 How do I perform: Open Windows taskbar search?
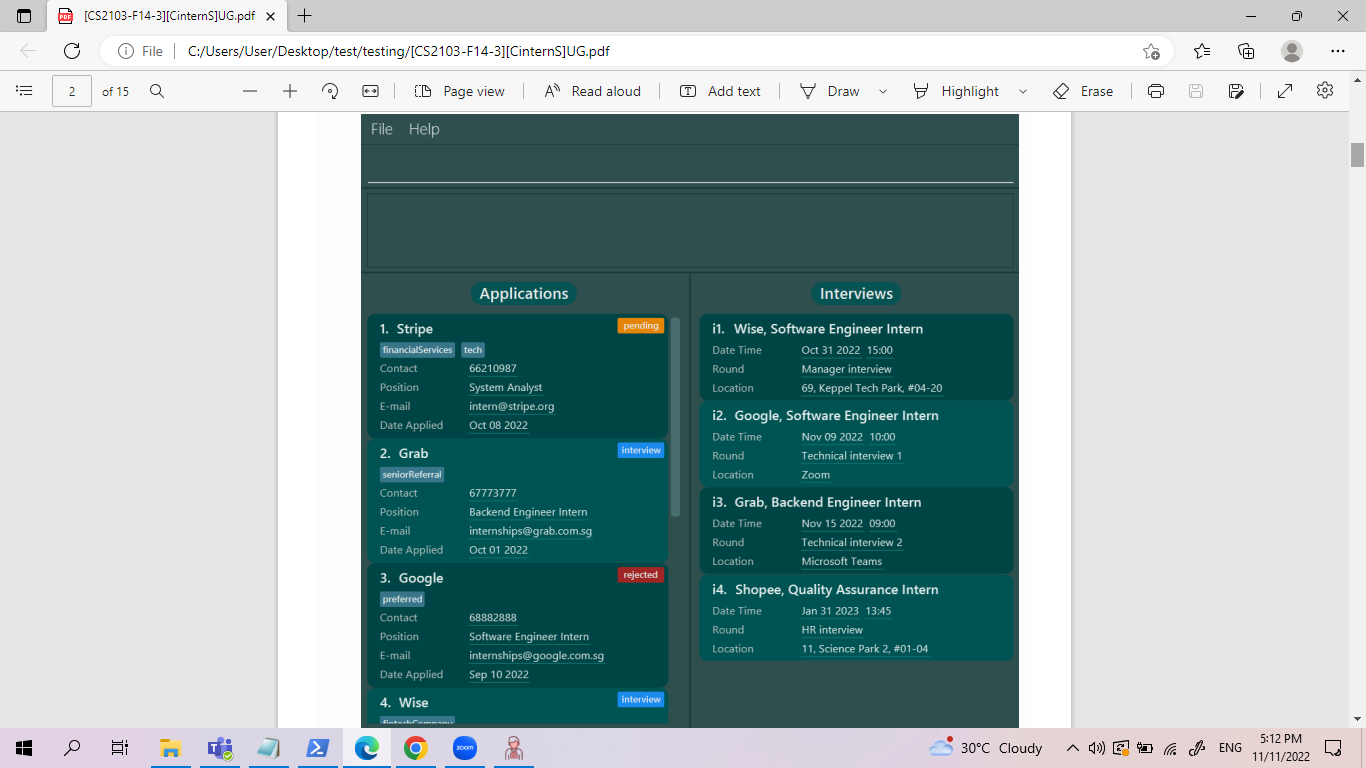click(x=72, y=748)
